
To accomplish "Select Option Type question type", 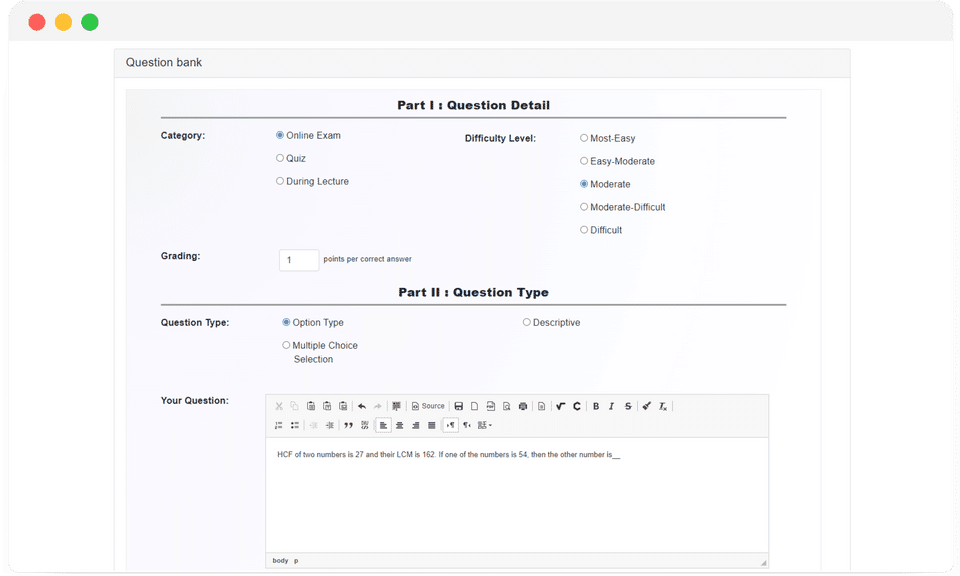I will [x=286, y=323].
